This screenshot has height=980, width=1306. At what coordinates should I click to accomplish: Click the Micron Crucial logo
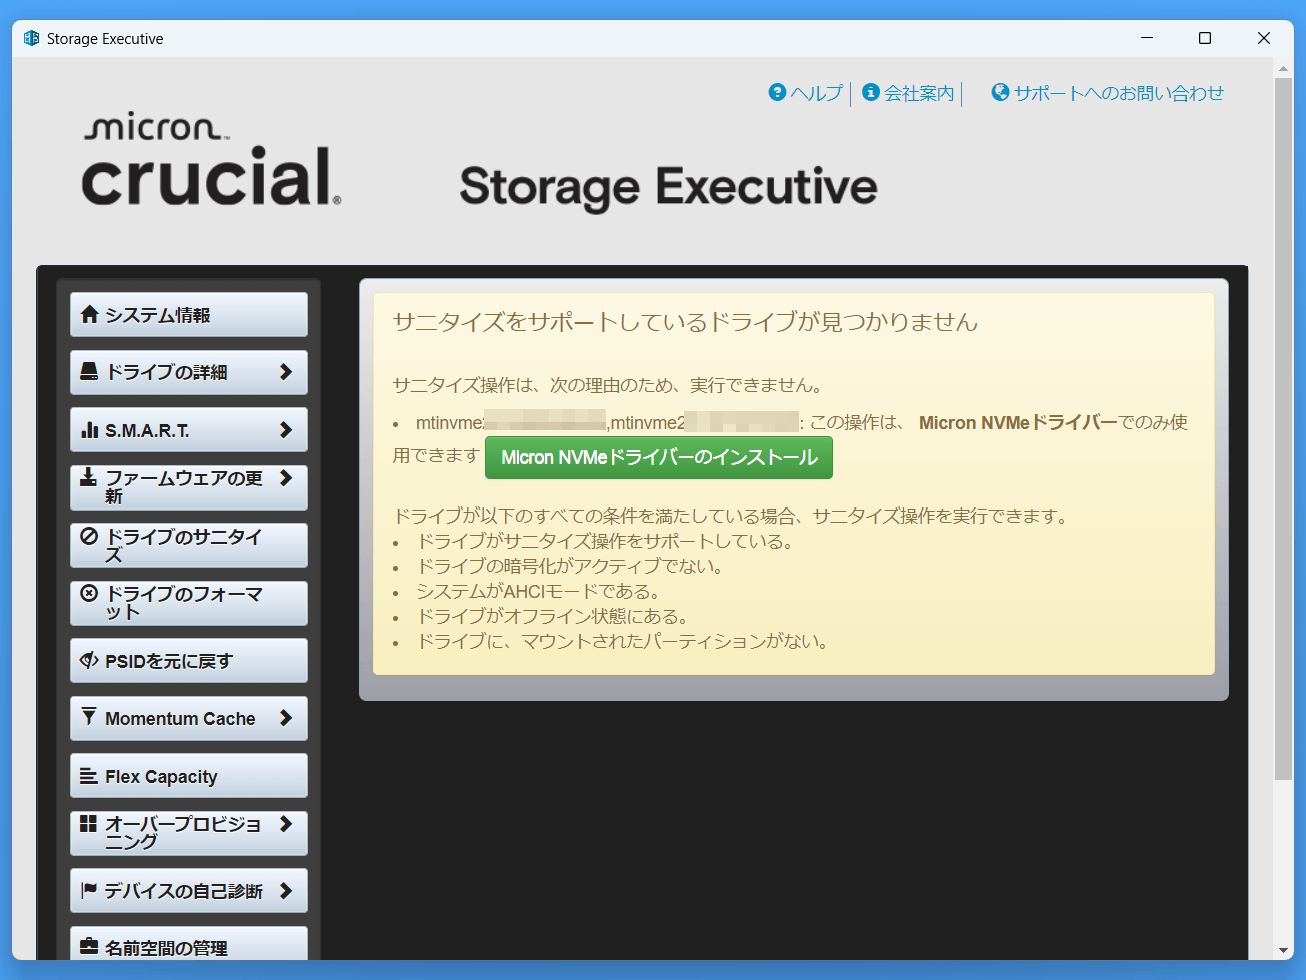click(x=211, y=160)
